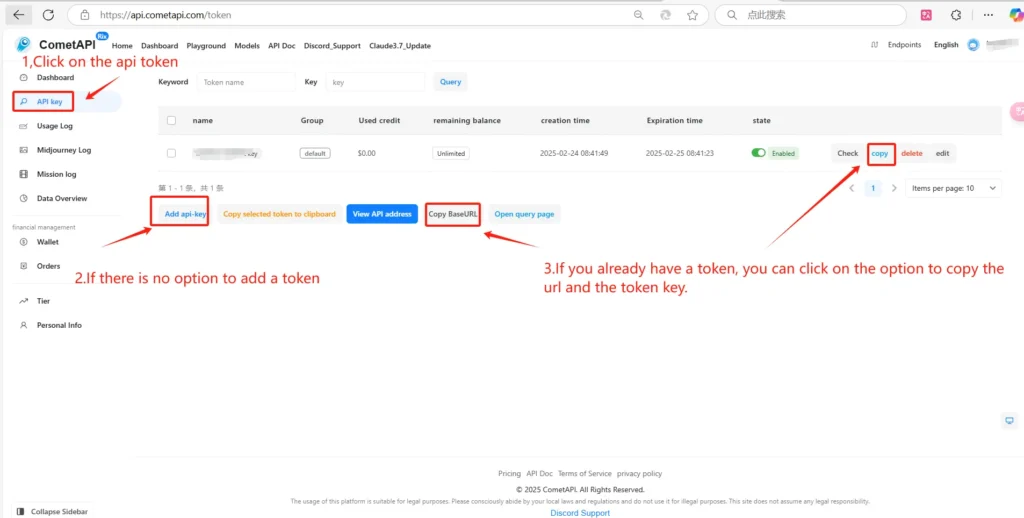Click the Token name keyword input field
This screenshot has height=518, width=1024.
click(246, 82)
